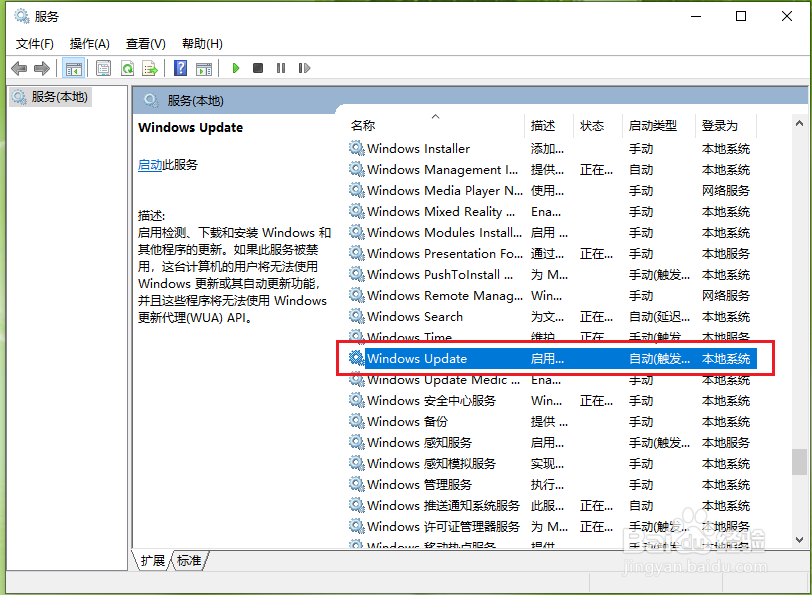The image size is (812, 595).
Task: Click gear icon of Windows 备份 row
Action: (356, 421)
